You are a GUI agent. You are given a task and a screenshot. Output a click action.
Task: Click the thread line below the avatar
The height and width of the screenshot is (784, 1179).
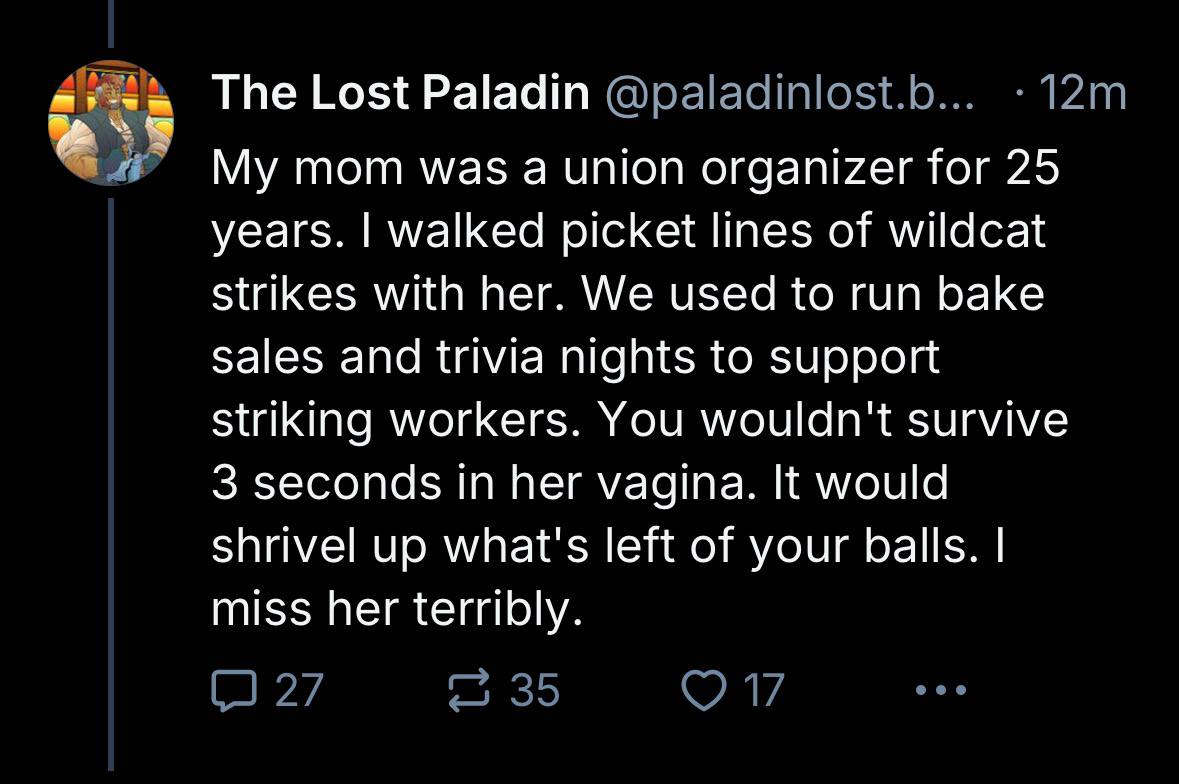111,480
